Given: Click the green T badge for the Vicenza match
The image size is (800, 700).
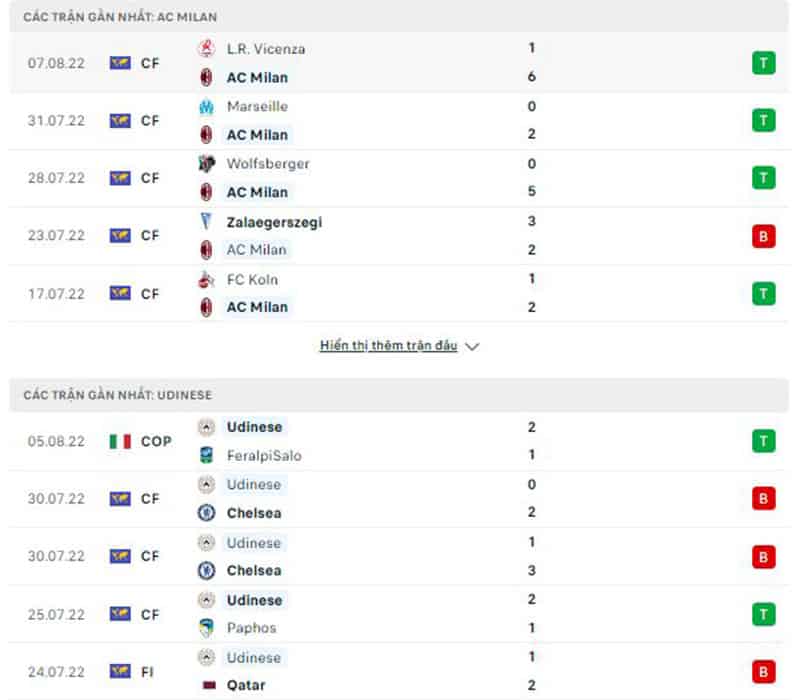Looking at the screenshot, I should point(764,62).
